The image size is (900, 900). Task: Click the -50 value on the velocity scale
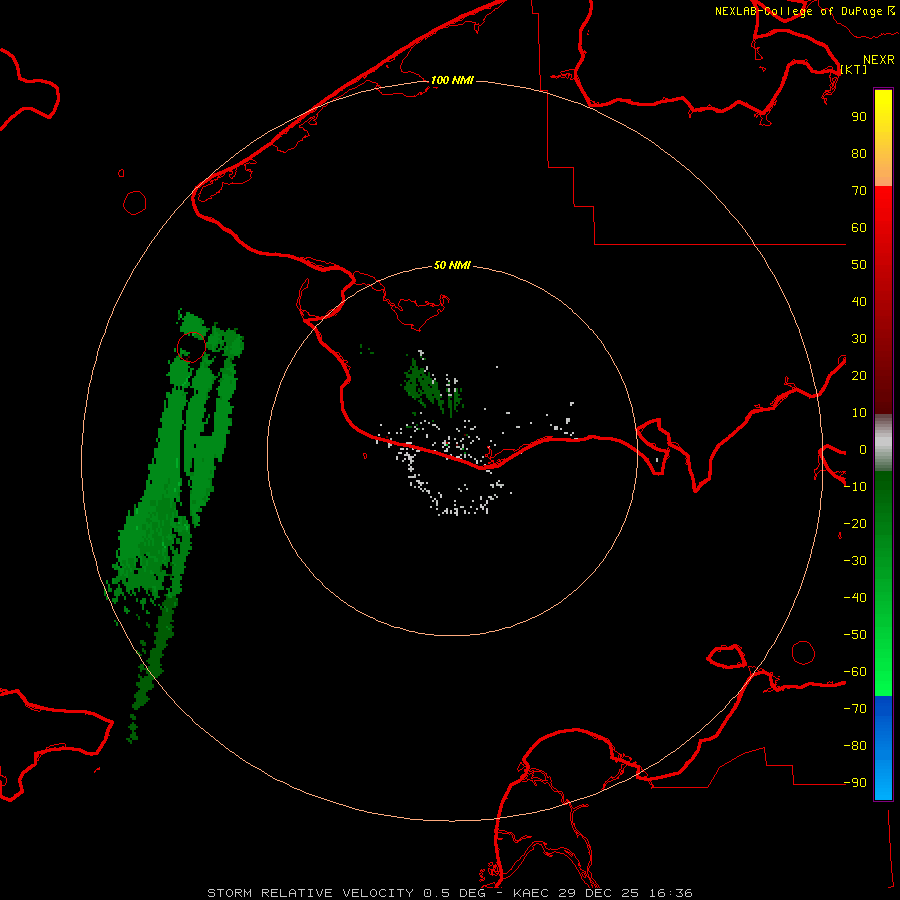855,635
